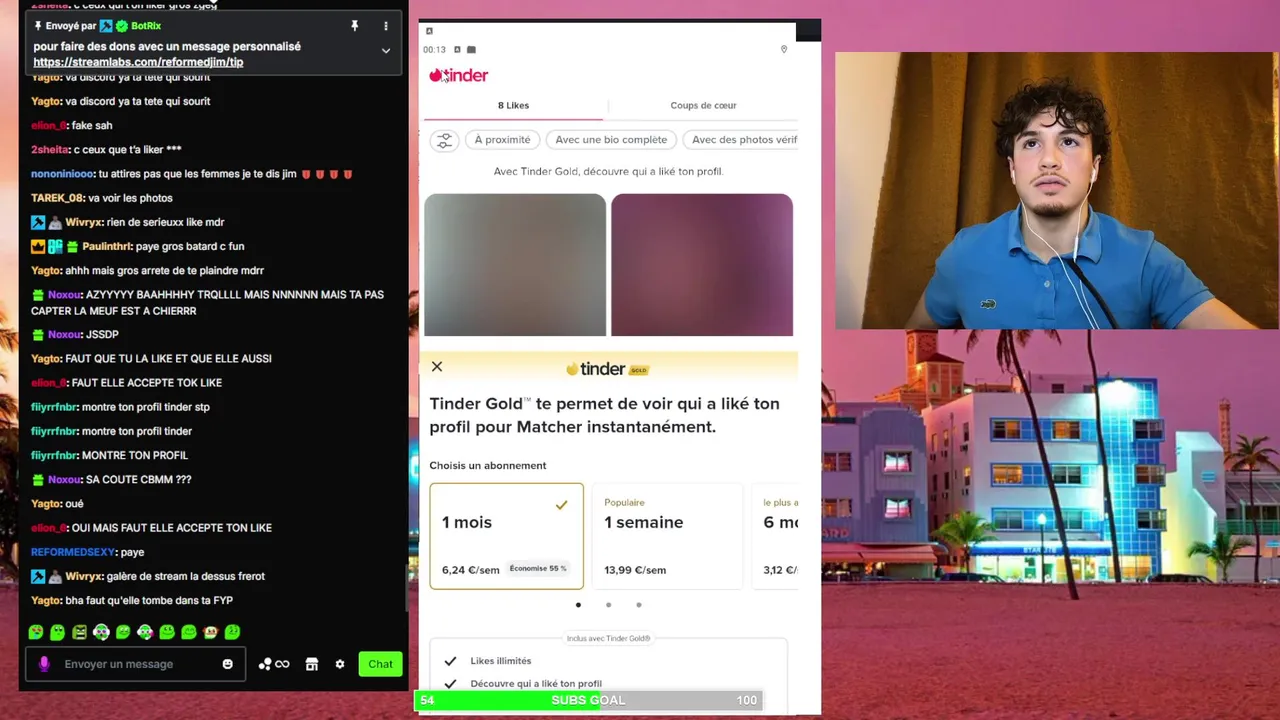
Task: Click username REFORMEDSEXY in chat
Action: pos(73,552)
